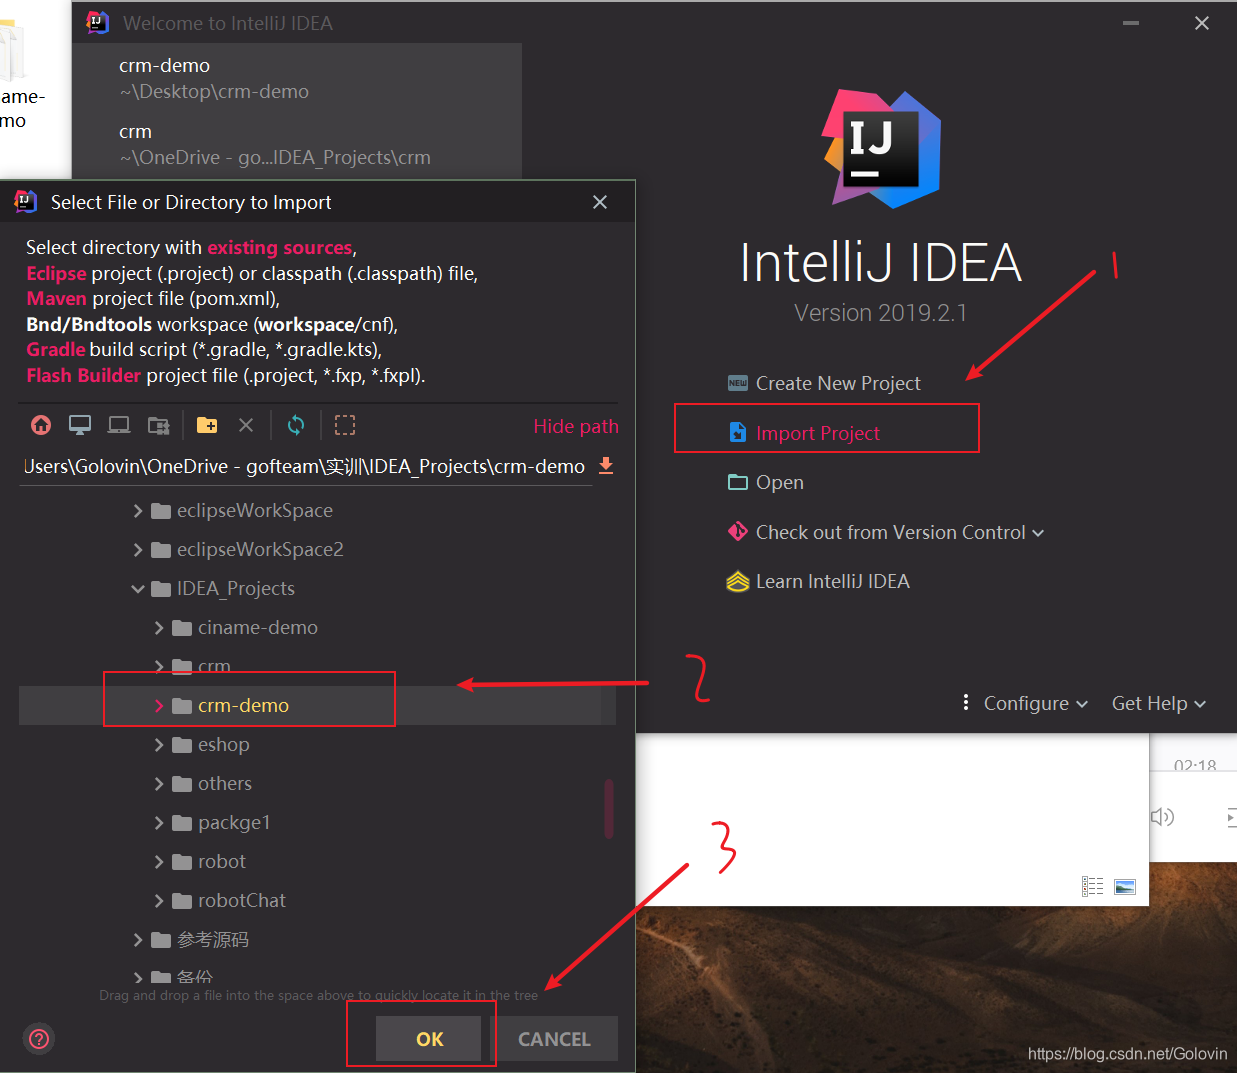
Task: Click module directory toolbar icon
Action: [159, 425]
